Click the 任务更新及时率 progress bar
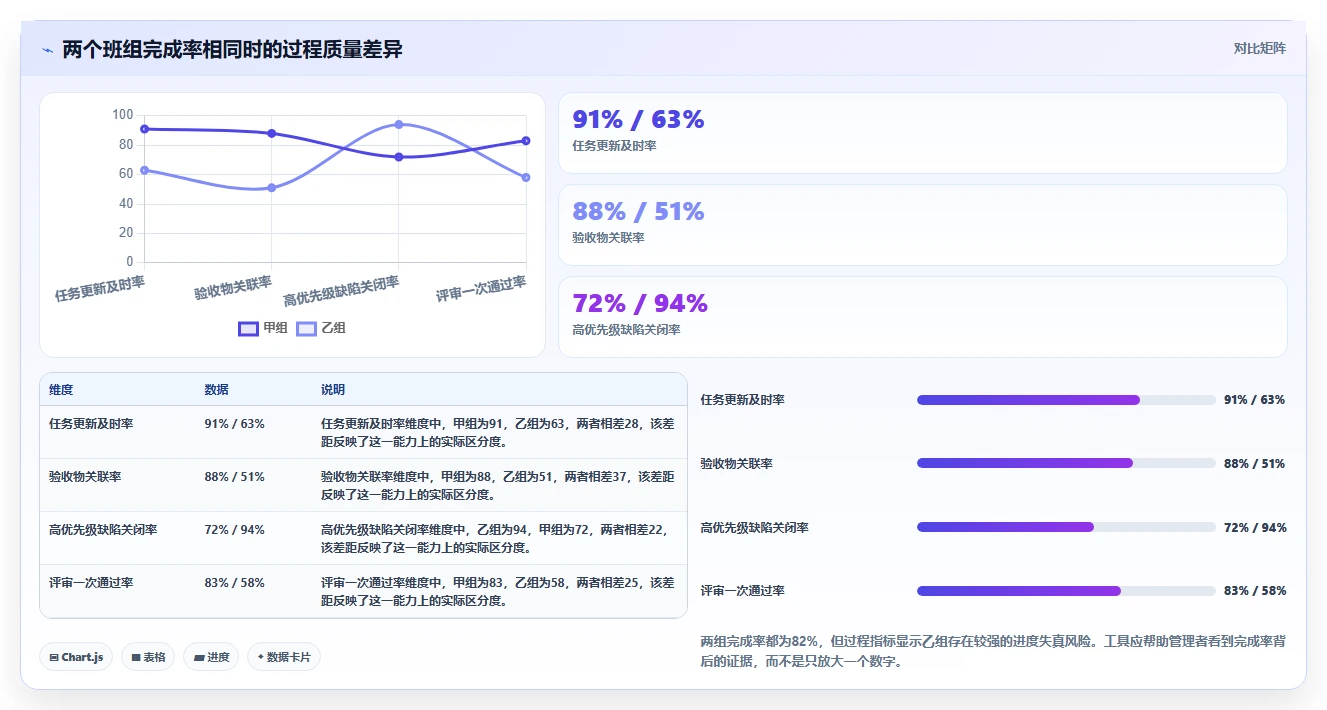The width and height of the screenshot is (1327, 710). (x=1066, y=400)
